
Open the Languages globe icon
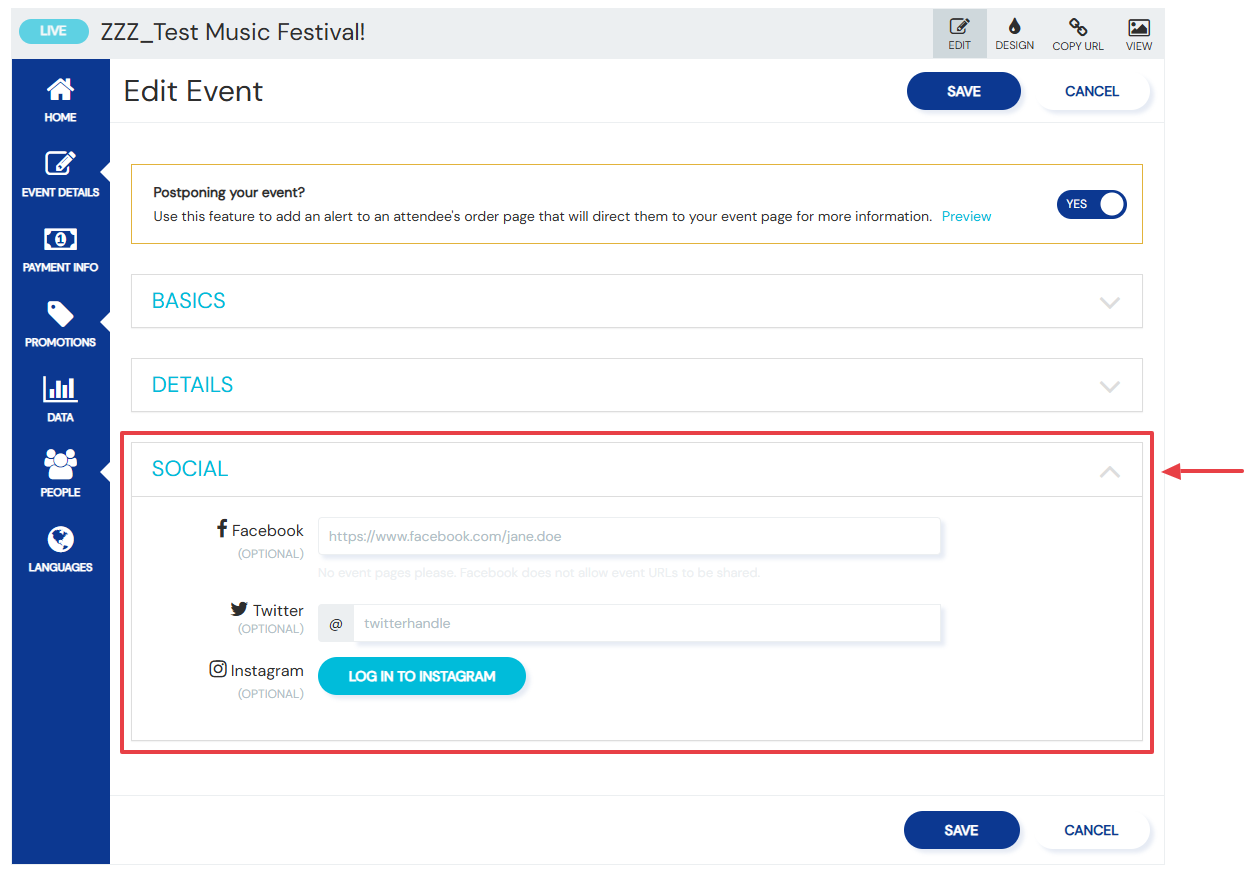(60, 539)
